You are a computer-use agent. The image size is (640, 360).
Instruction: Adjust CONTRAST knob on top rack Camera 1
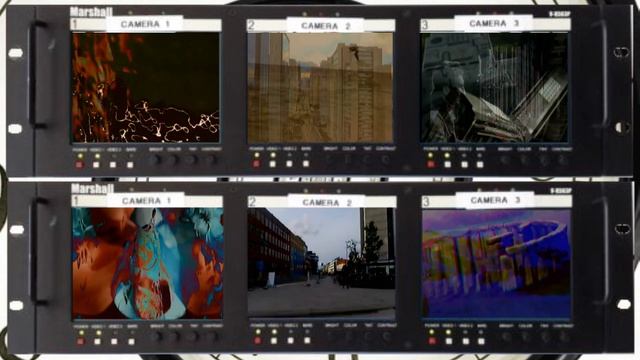tap(210, 160)
